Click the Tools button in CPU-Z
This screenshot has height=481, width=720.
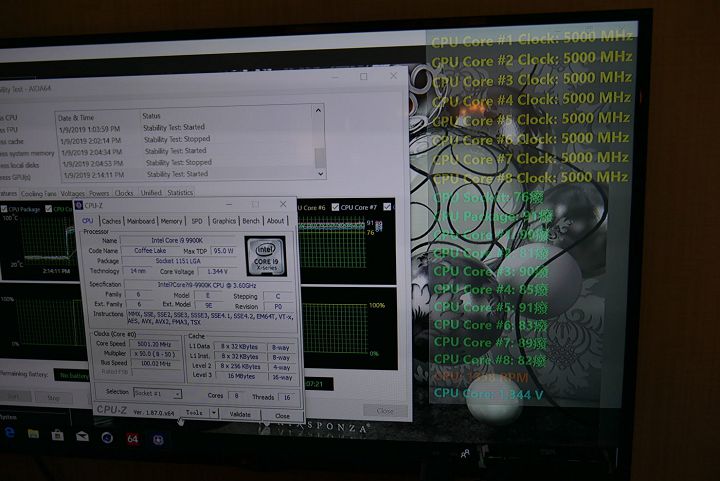coord(195,413)
